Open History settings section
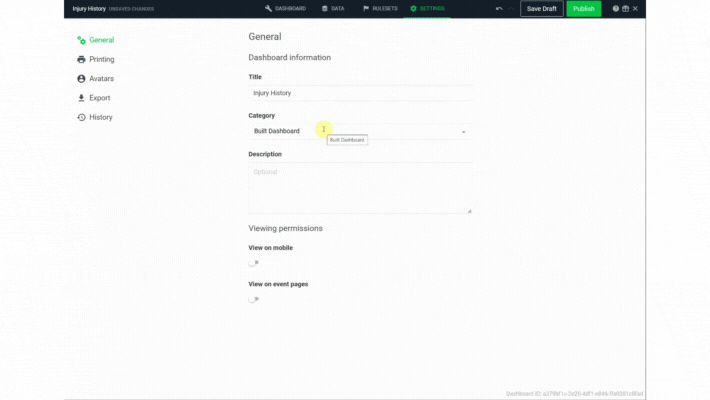The height and width of the screenshot is (400, 710). point(95,117)
